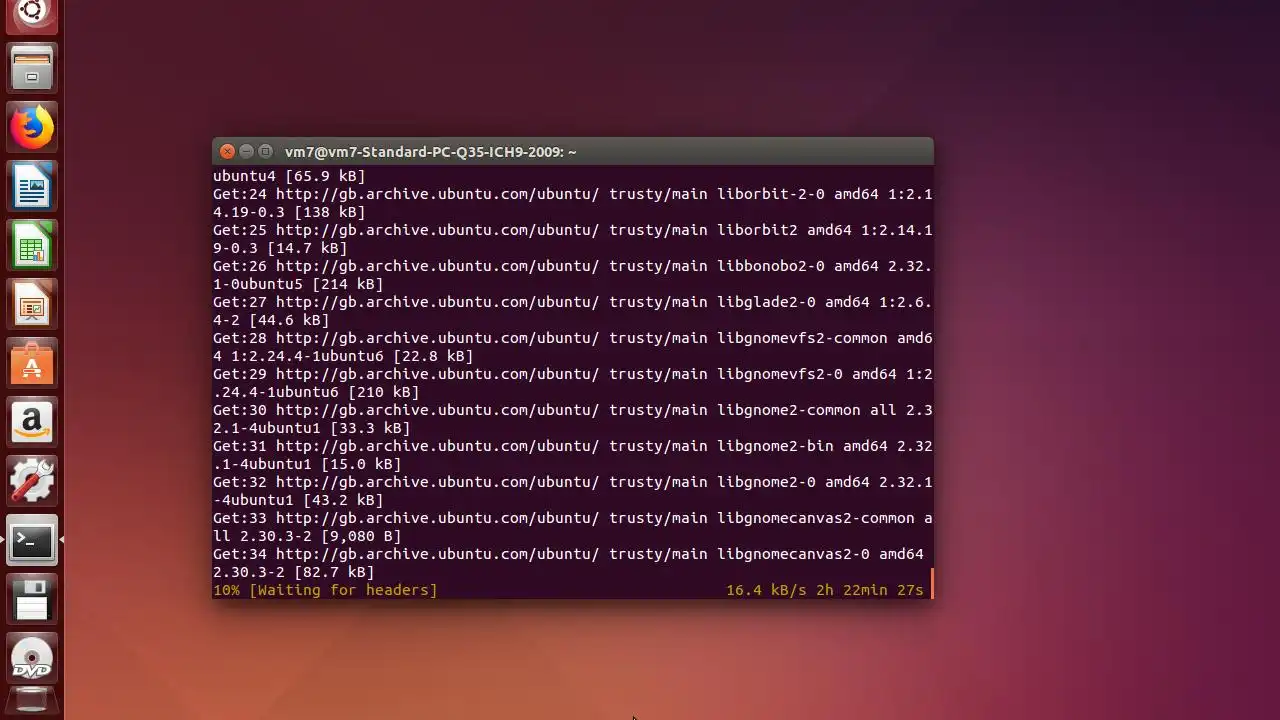Click the '-4ubuntu1 [43.2 kB]' text
This screenshot has width=1280, height=720.
point(298,500)
